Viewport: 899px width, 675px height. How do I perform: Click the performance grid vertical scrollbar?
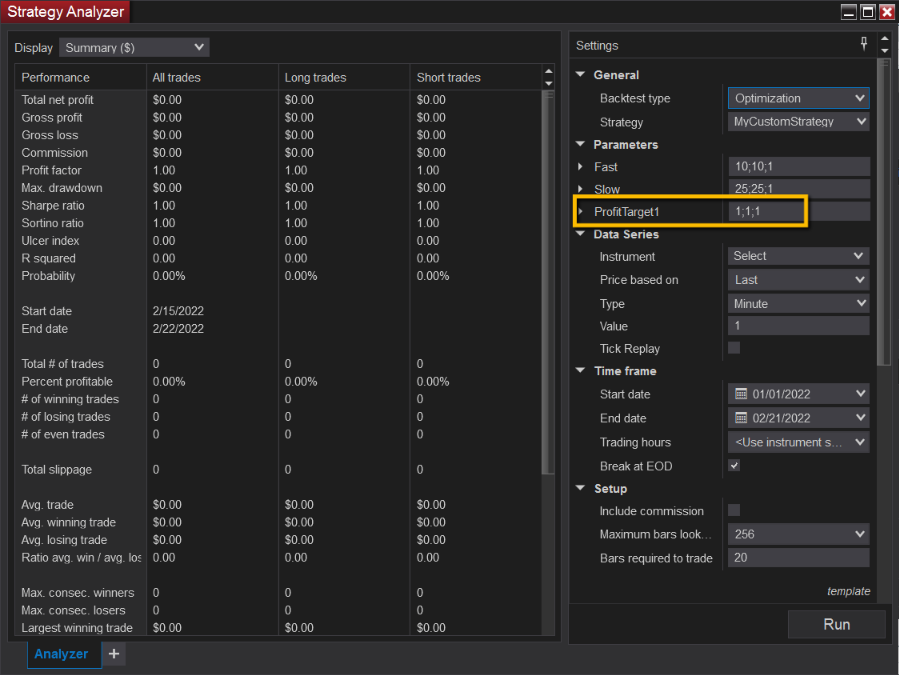pyautogui.click(x=549, y=282)
